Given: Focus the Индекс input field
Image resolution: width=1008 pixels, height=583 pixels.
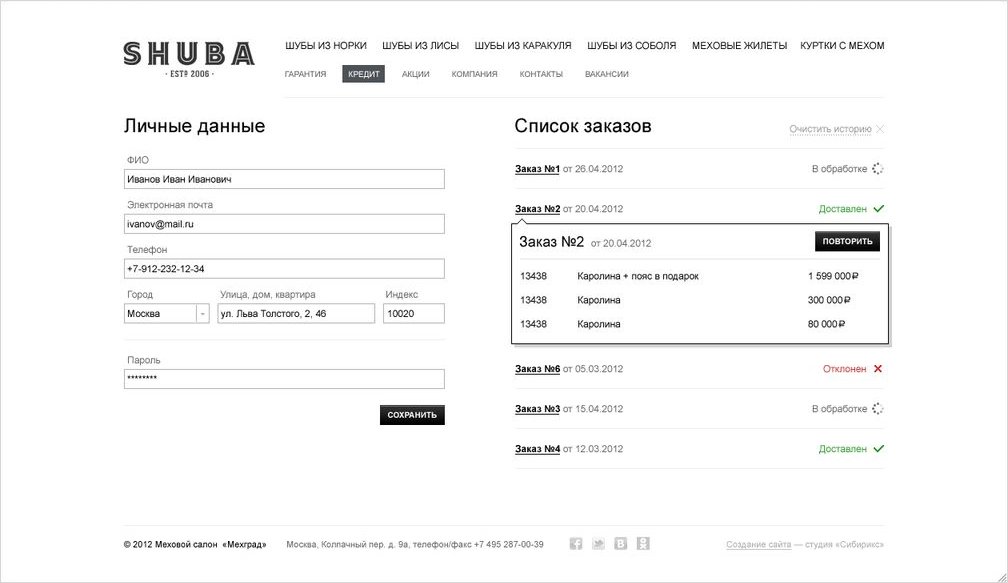Looking at the screenshot, I should point(414,314).
